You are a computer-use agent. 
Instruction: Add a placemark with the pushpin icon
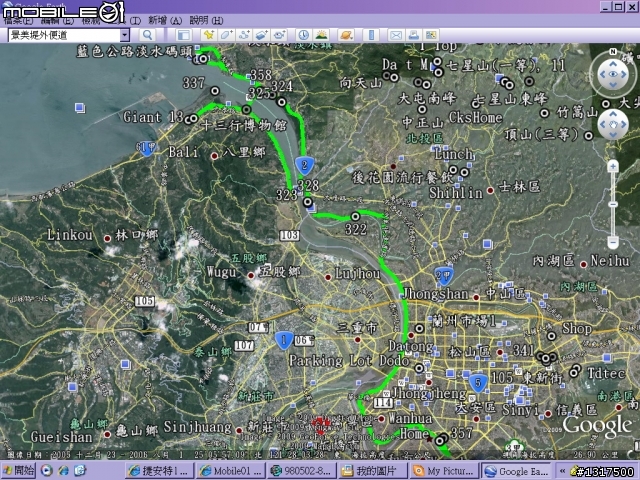[209, 35]
